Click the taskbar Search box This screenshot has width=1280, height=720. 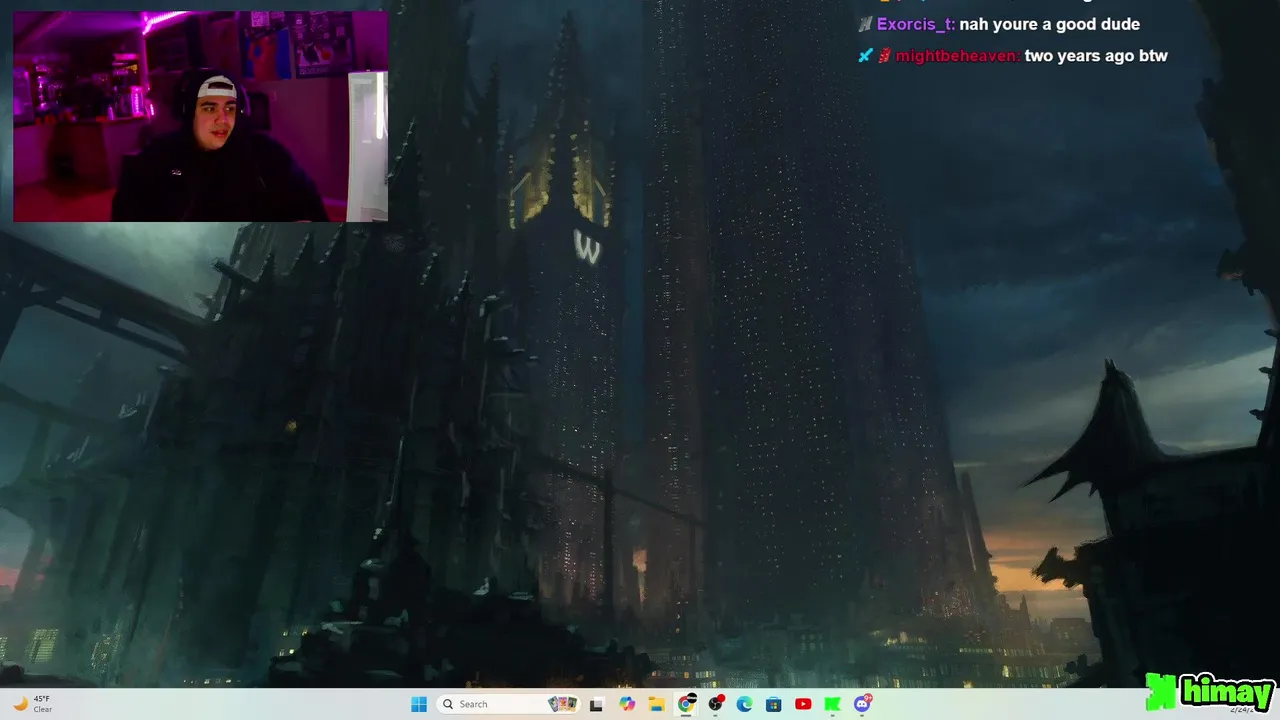tap(510, 704)
